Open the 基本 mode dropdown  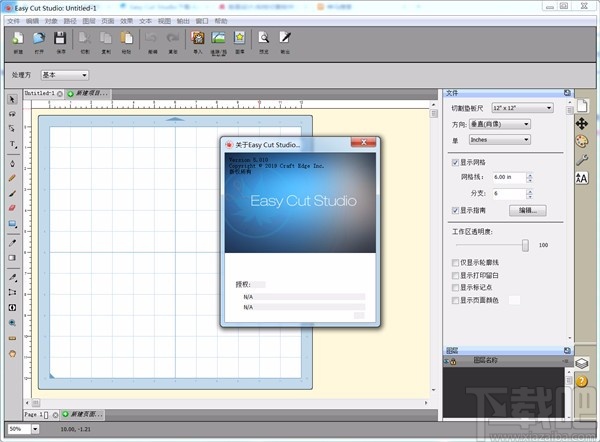coord(65,75)
